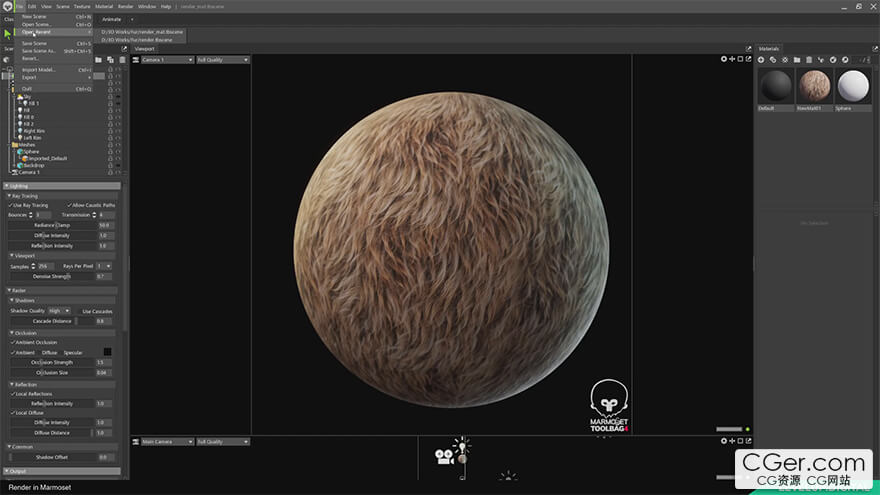Screen dimensions: 880x495
Task: Click the Animate button
Action: click(x=111, y=19)
